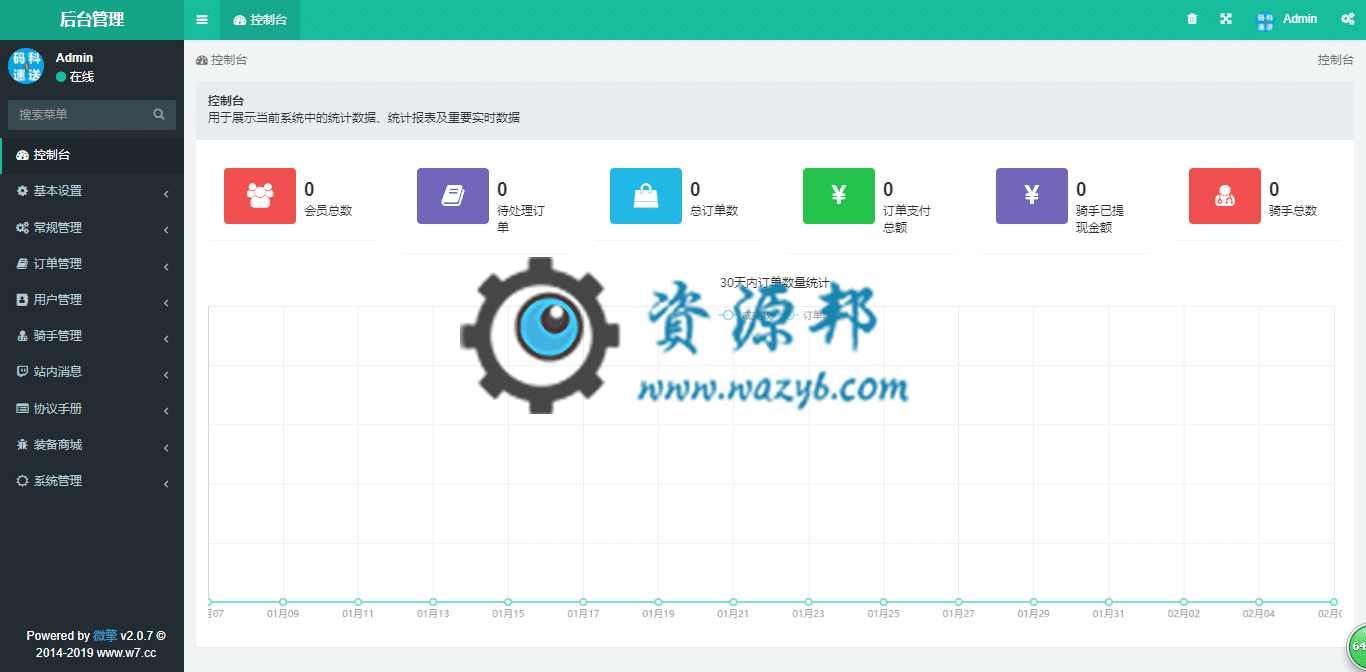Open Admin user menu in header
Viewport: 1366px width, 672px height.
point(1287,19)
